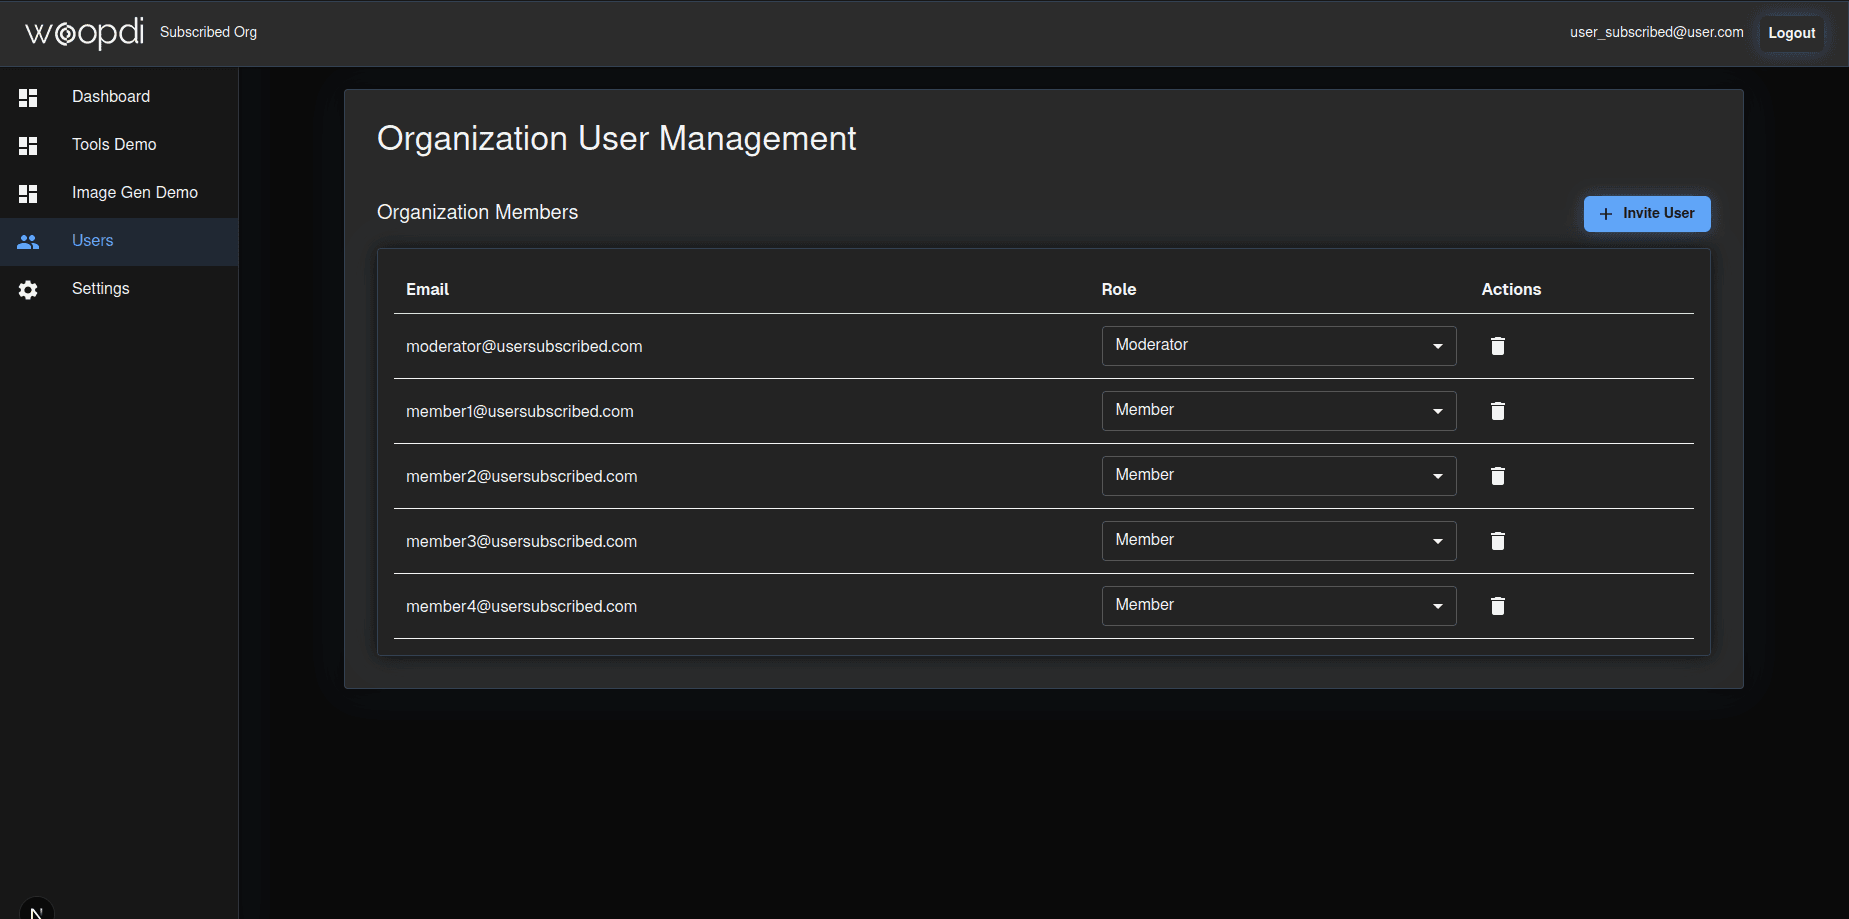Expand member4's role dropdown arrow
The height and width of the screenshot is (919, 1849).
click(1437, 606)
